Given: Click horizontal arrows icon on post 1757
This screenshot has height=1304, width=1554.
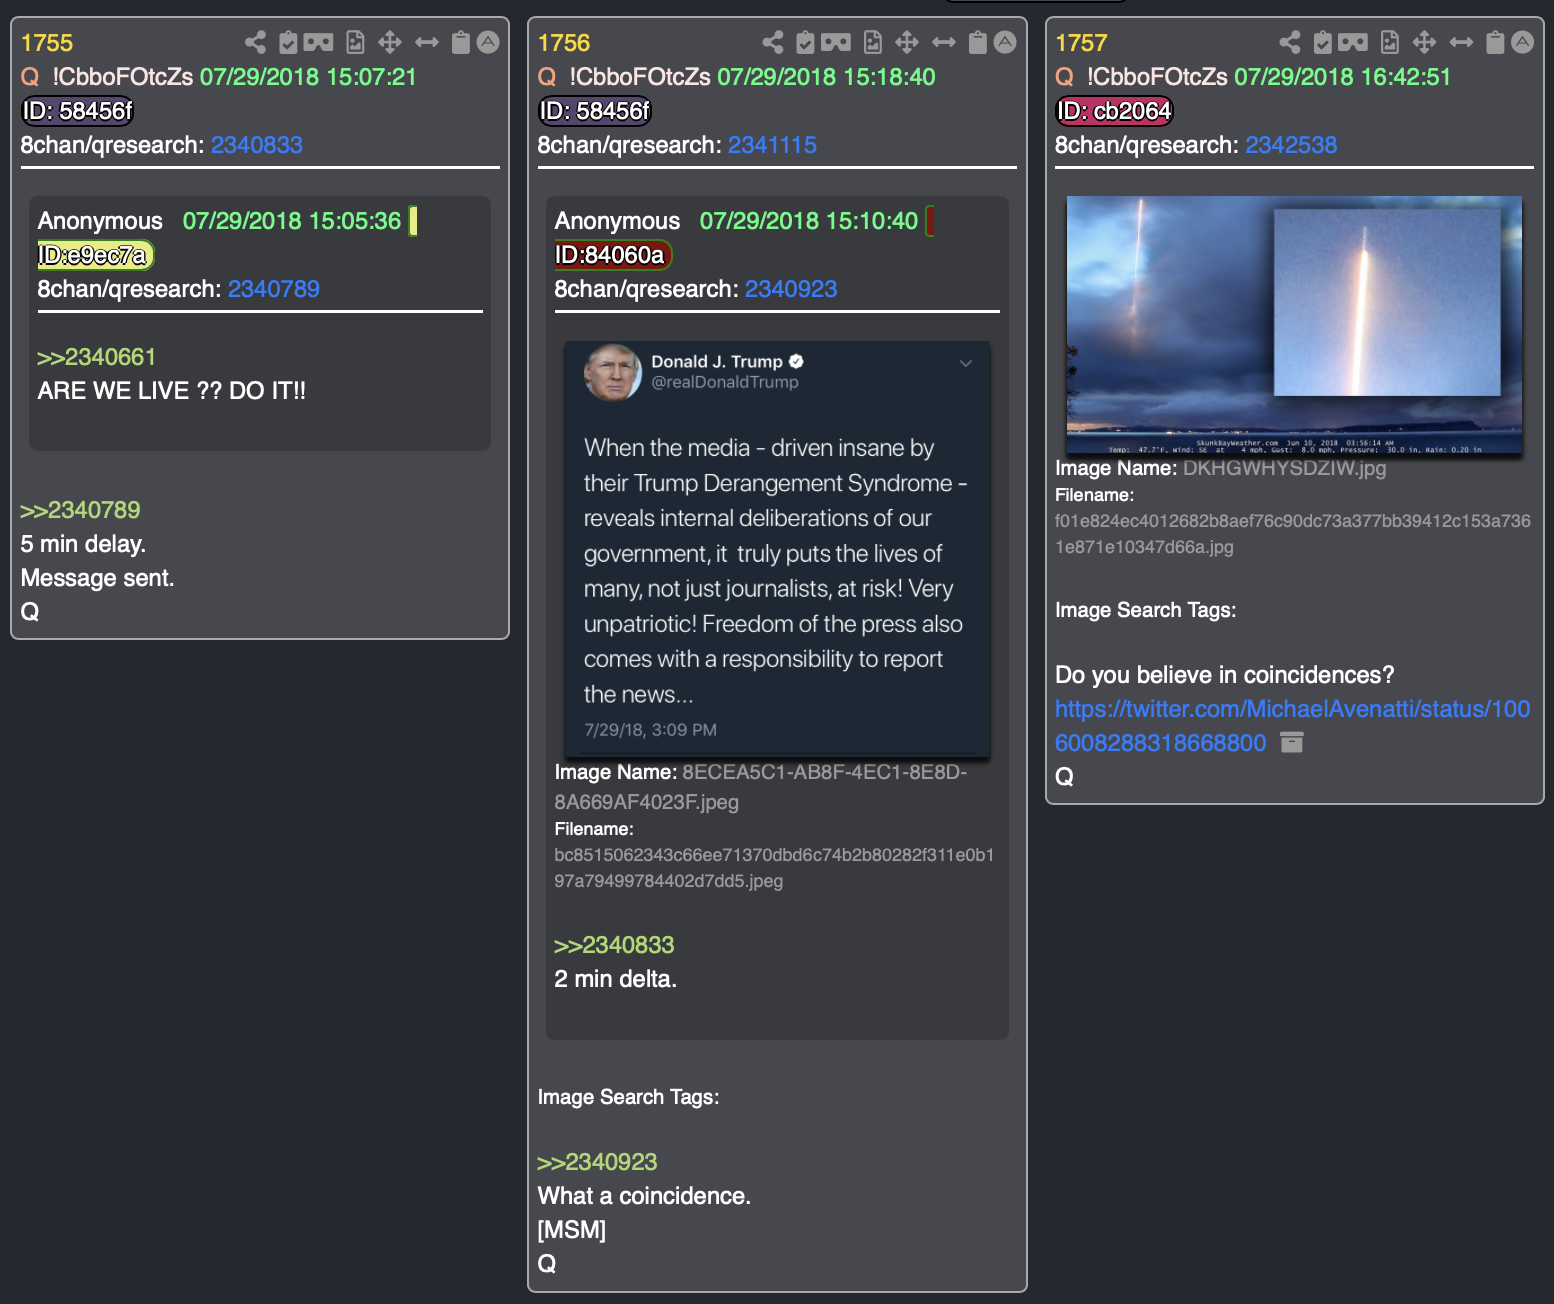Looking at the screenshot, I should coord(1461,42).
